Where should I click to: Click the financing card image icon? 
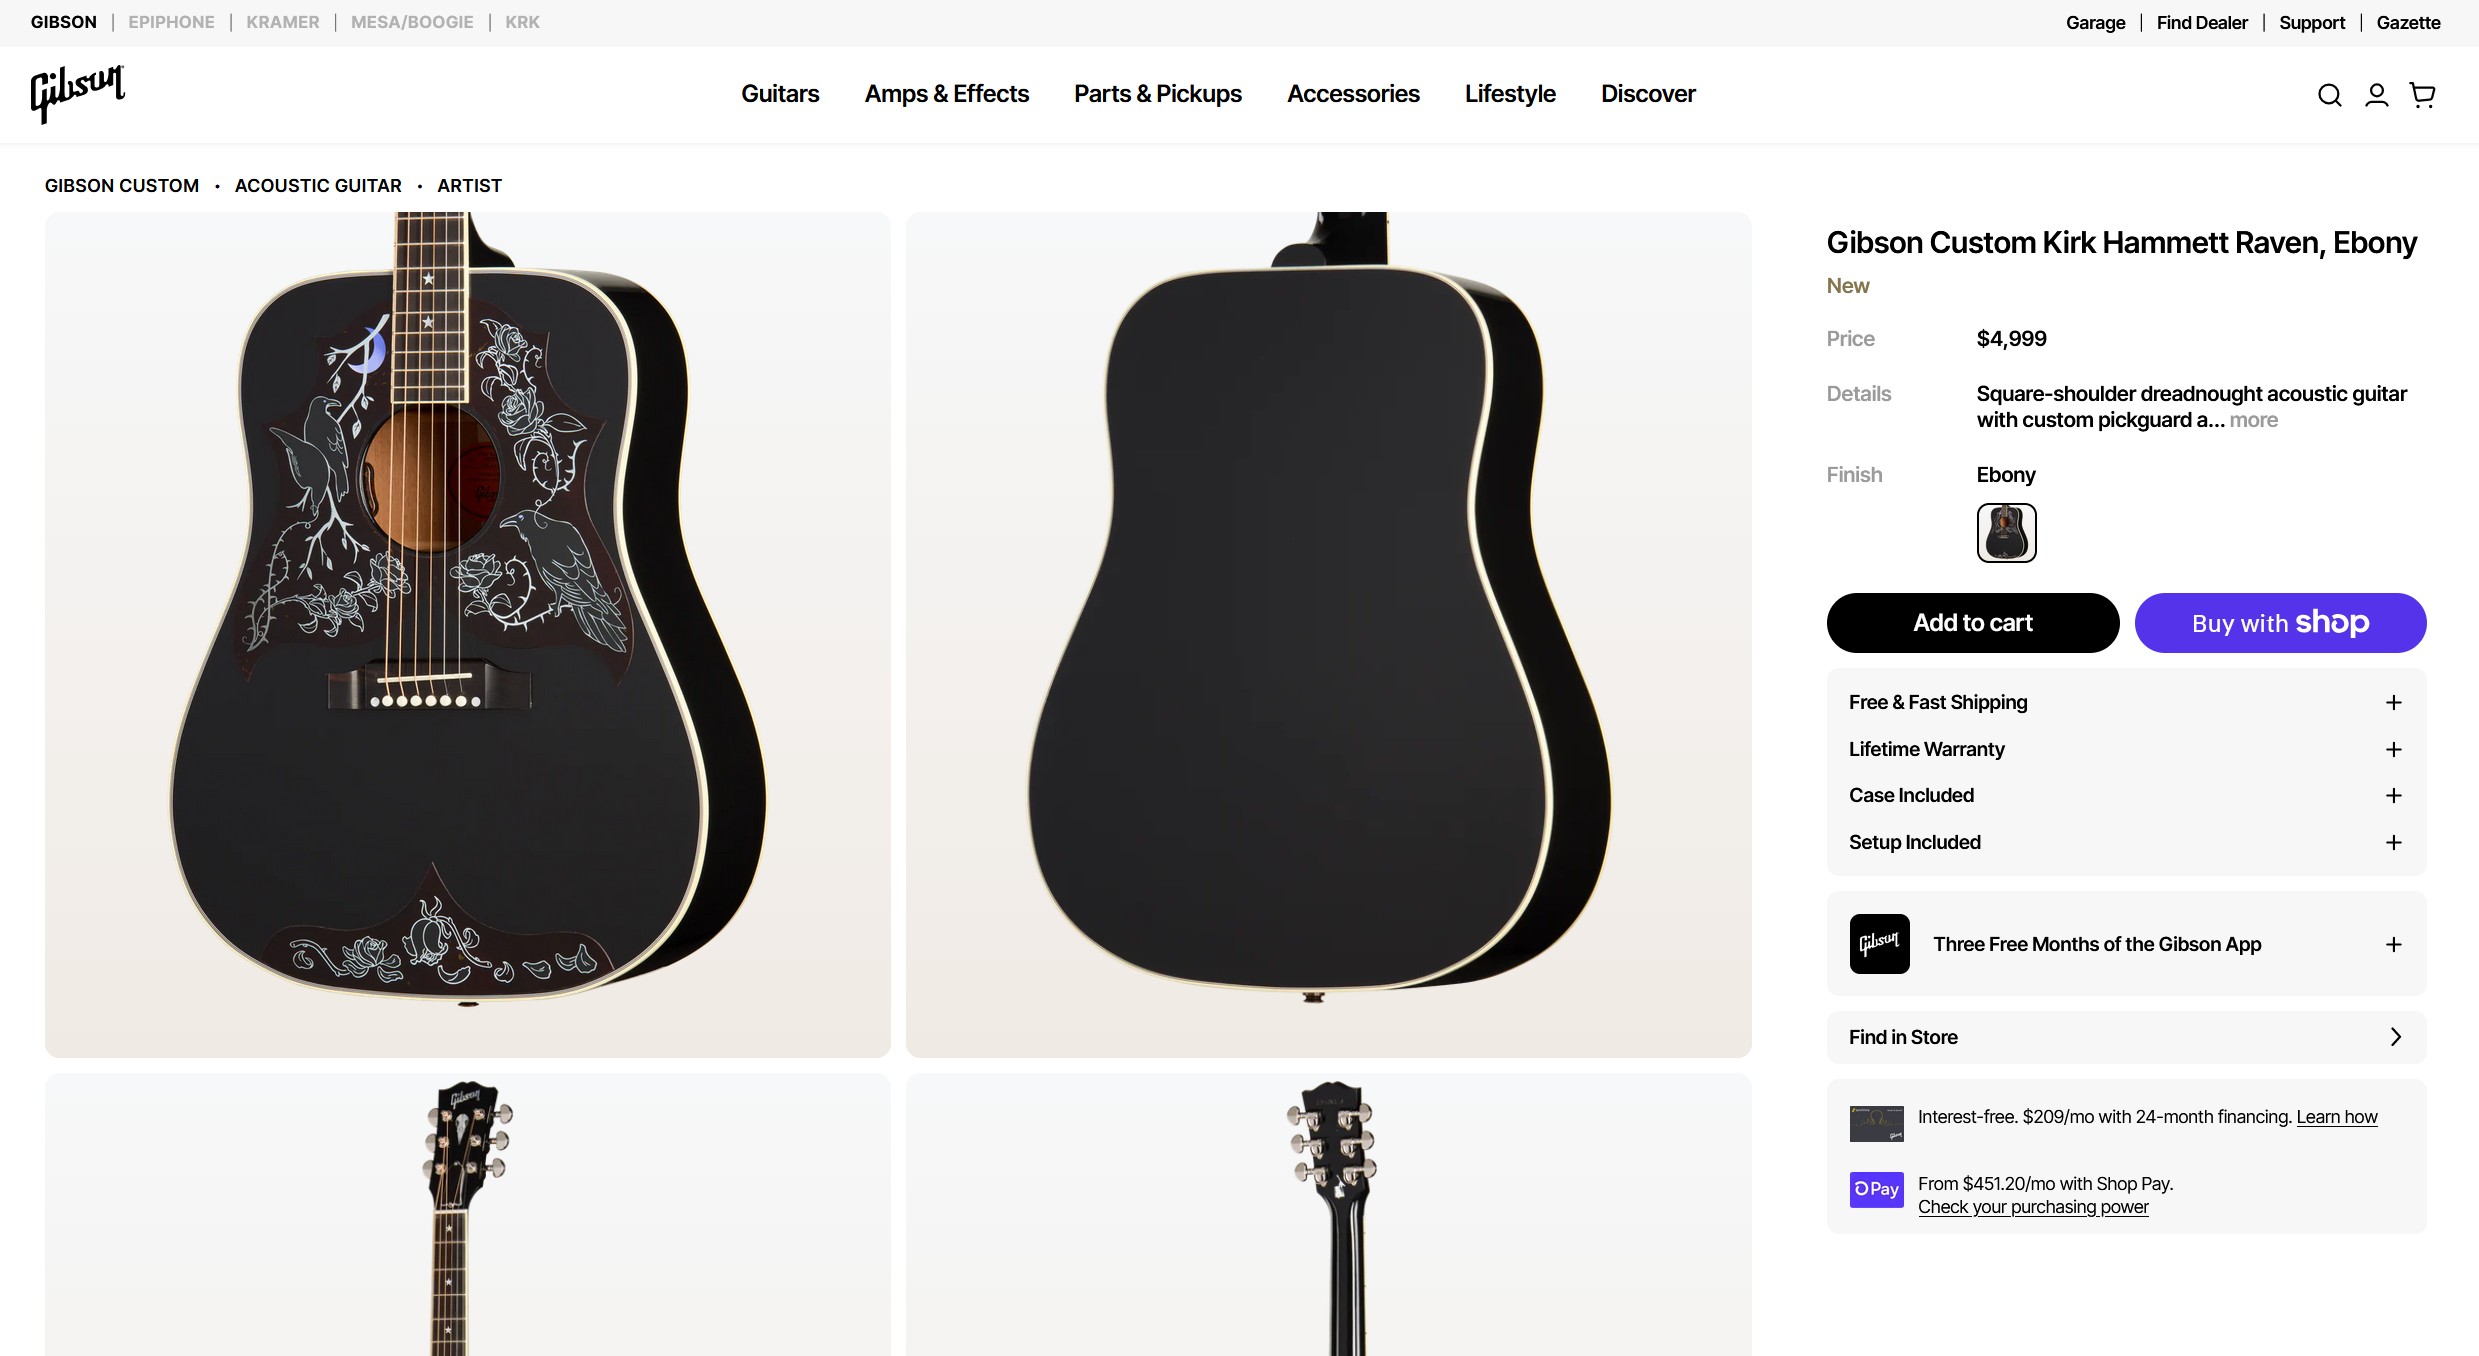click(1876, 1123)
